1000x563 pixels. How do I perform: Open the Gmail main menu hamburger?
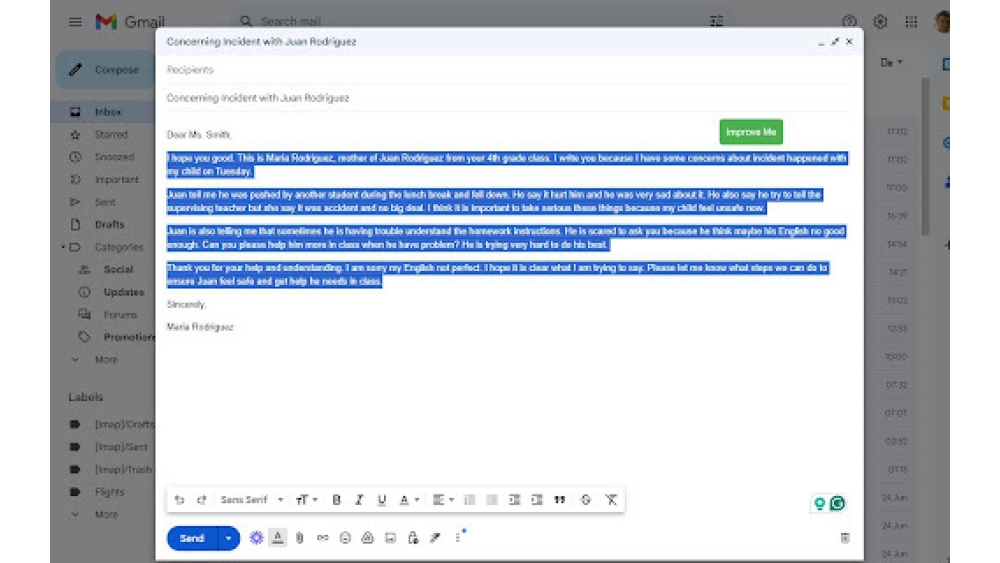tap(75, 22)
